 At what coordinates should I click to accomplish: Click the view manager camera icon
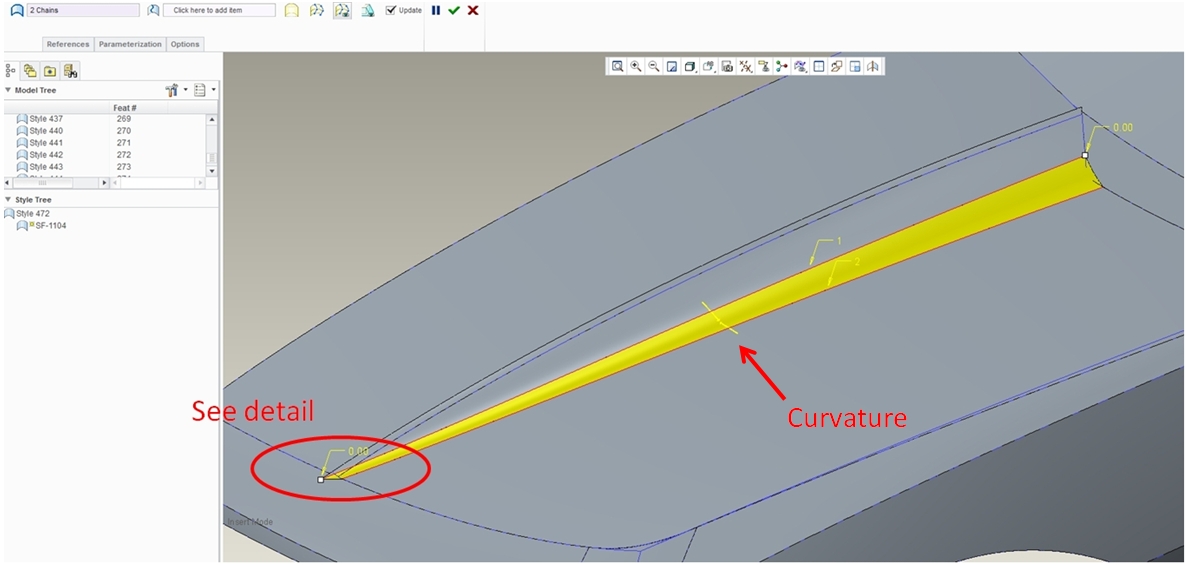(x=727, y=67)
